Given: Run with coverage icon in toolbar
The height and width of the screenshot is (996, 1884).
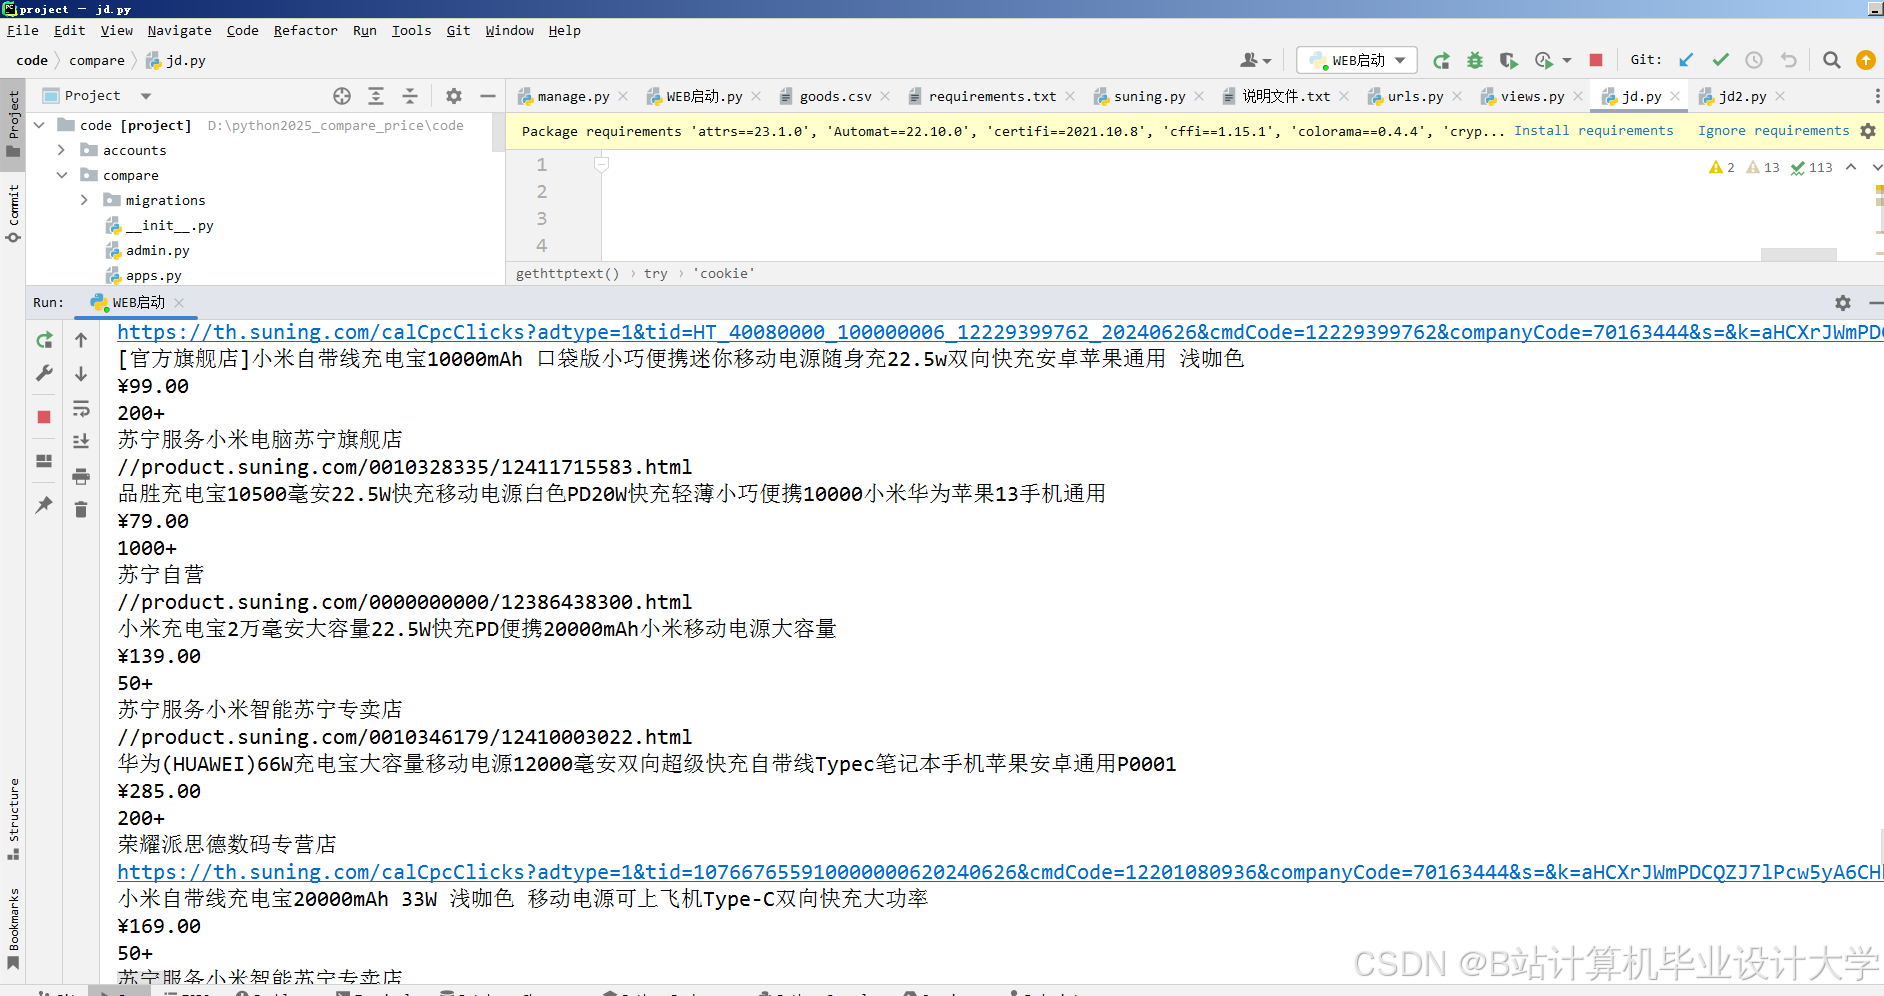Looking at the screenshot, I should (1509, 60).
